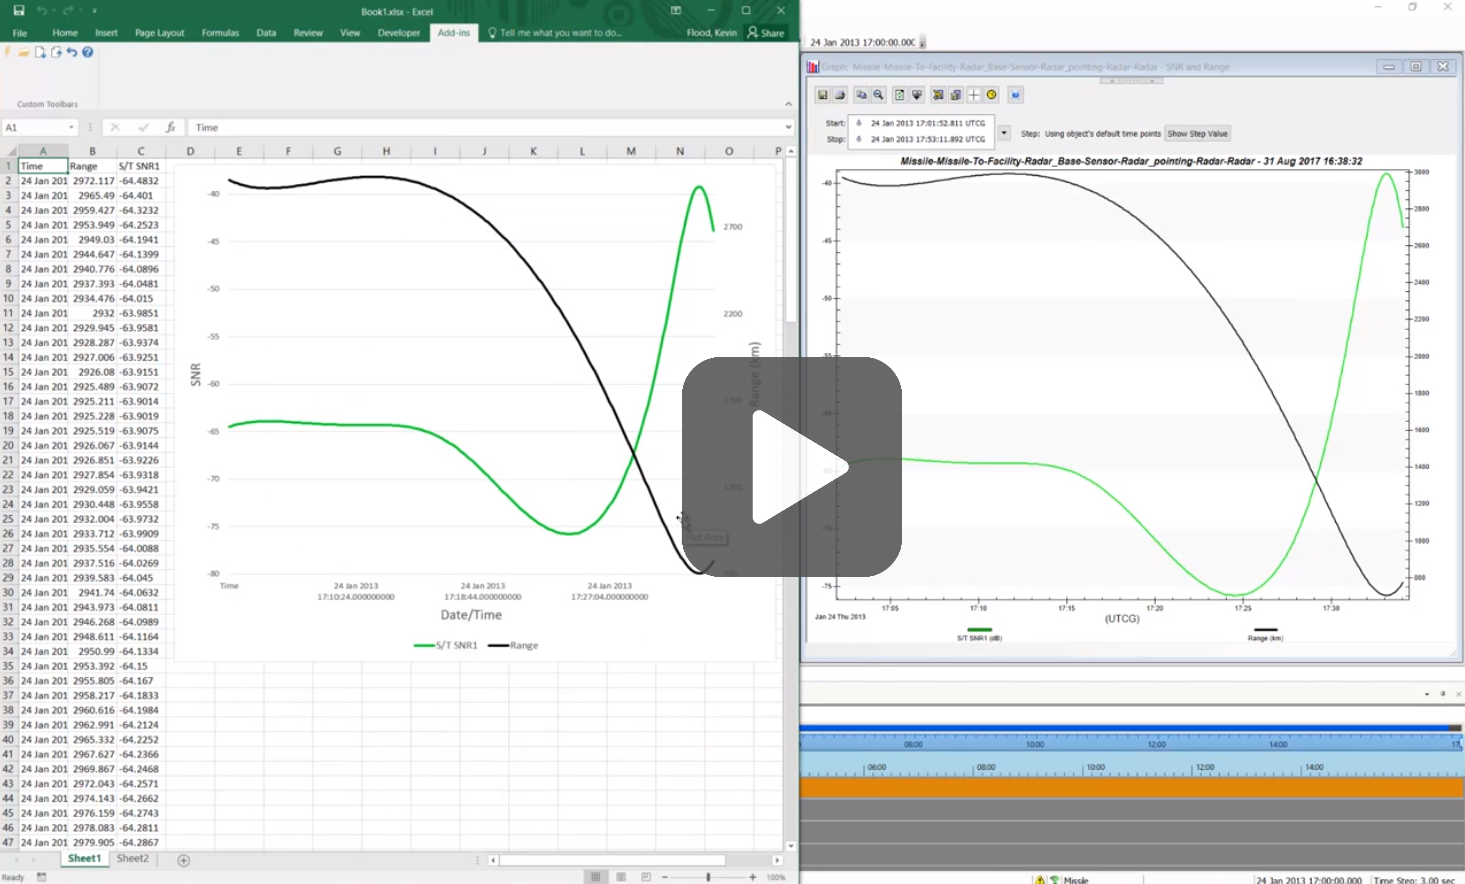Image resolution: width=1465 pixels, height=884 pixels.
Task: Click the Show Step Value button
Action: (1197, 134)
